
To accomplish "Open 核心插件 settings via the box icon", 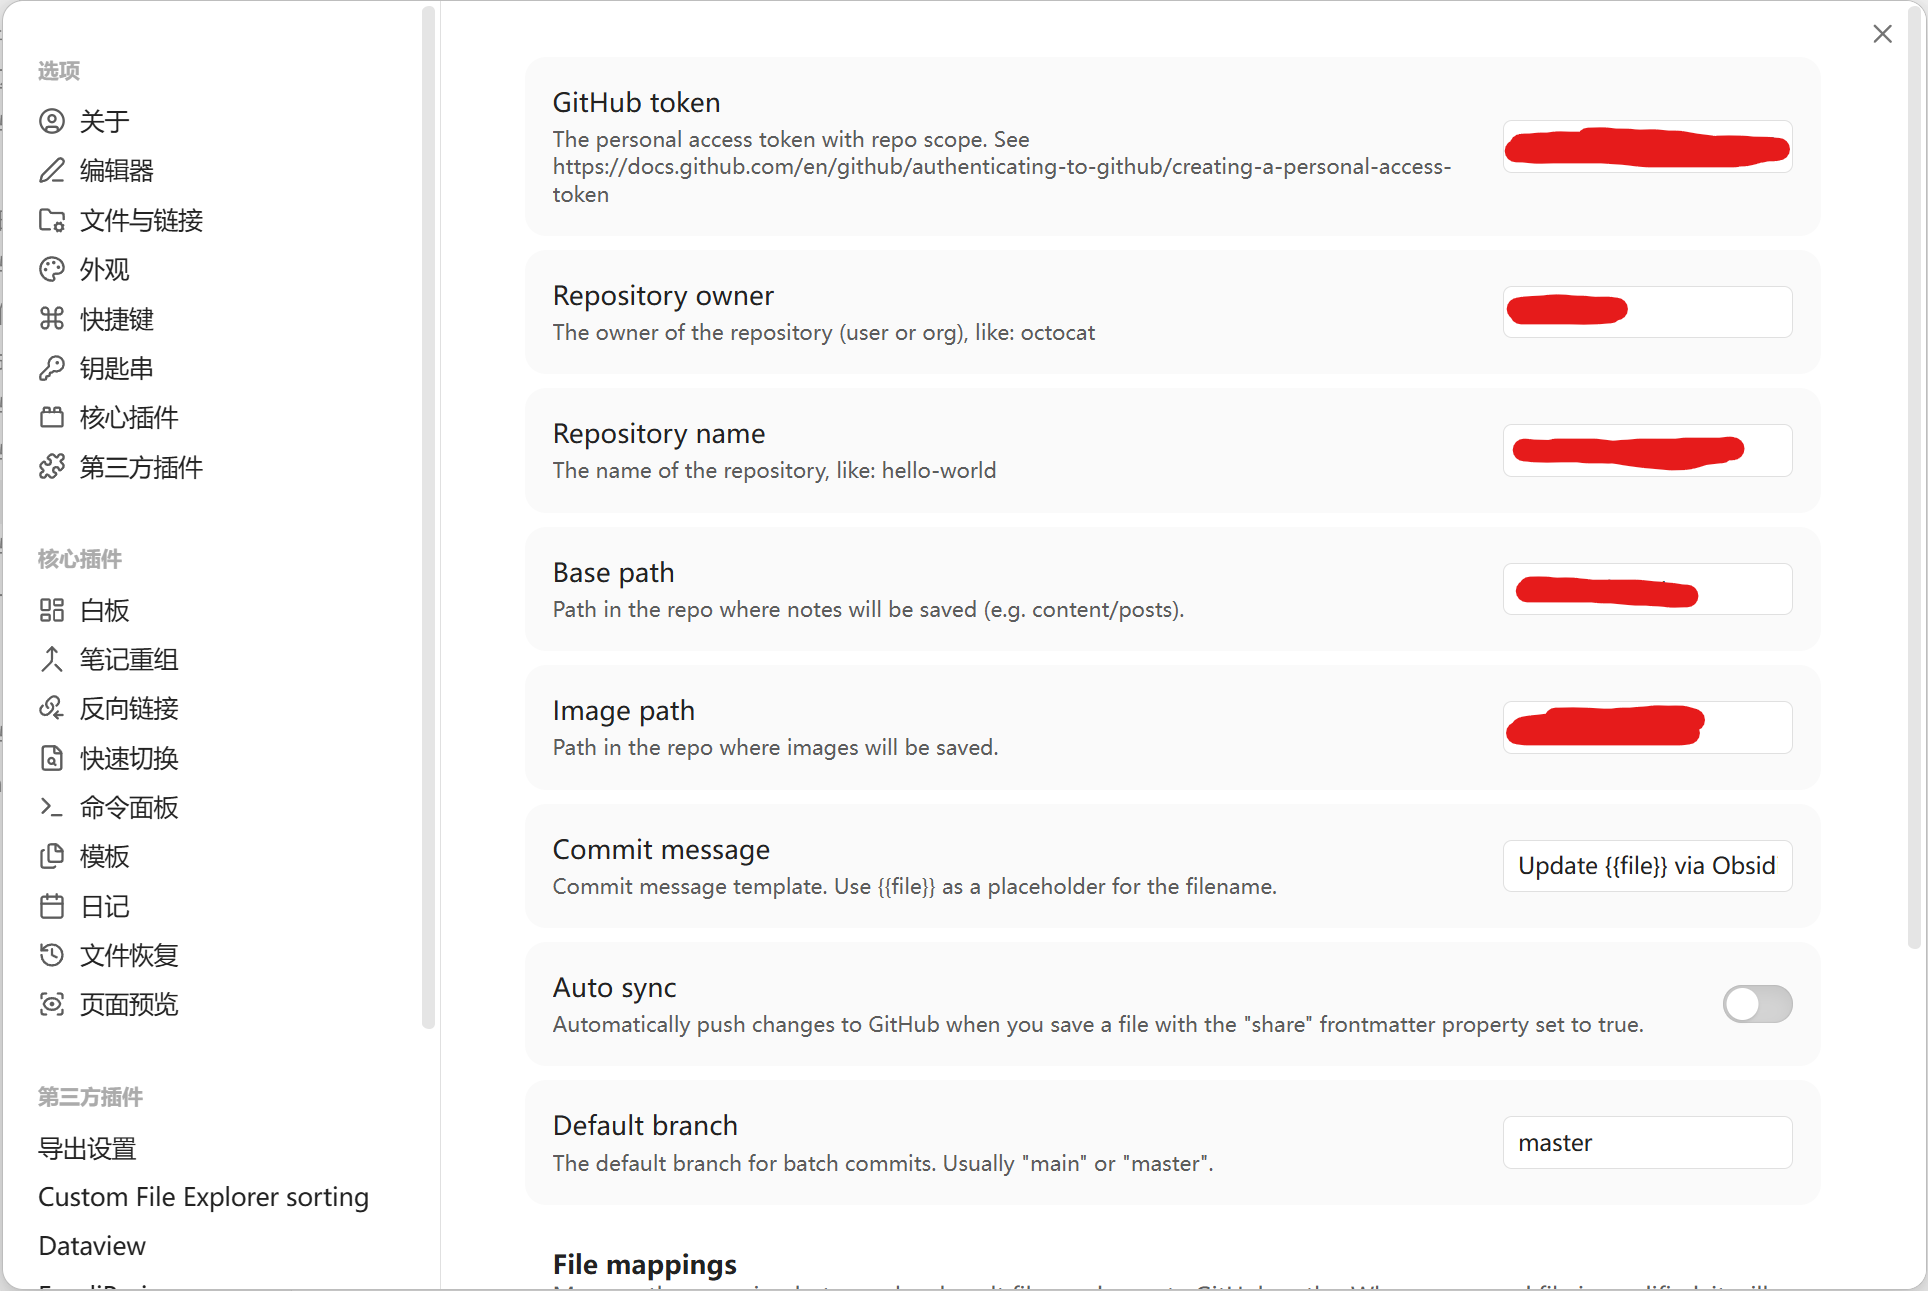I will (x=128, y=417).
